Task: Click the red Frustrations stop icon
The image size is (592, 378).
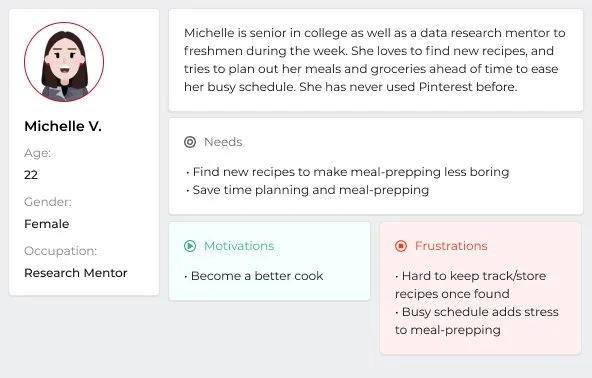Action: [401, 246]
